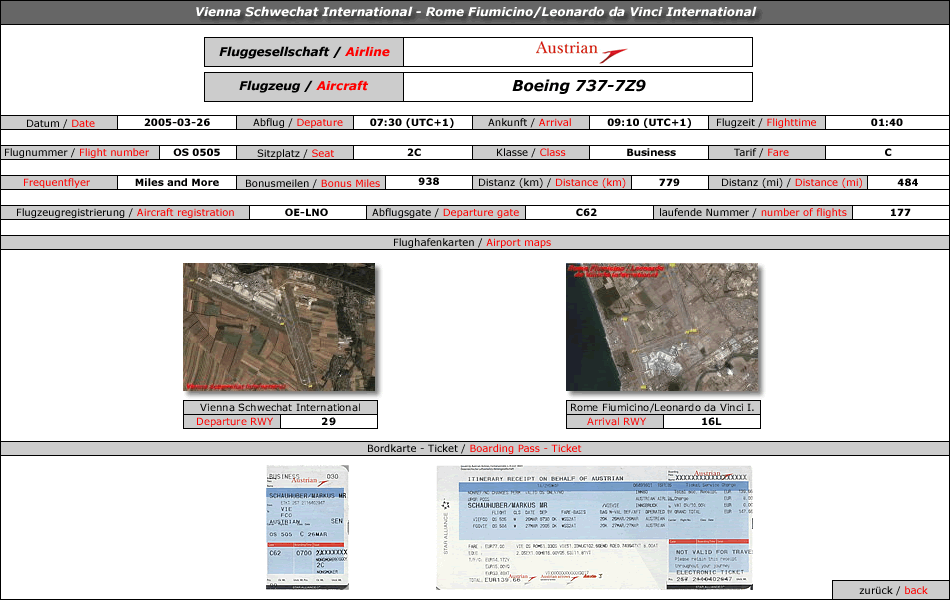This screenshot has height=600, width=950.
Task: Click the Fluggesellschaft / Airline label
Action: 304,52
